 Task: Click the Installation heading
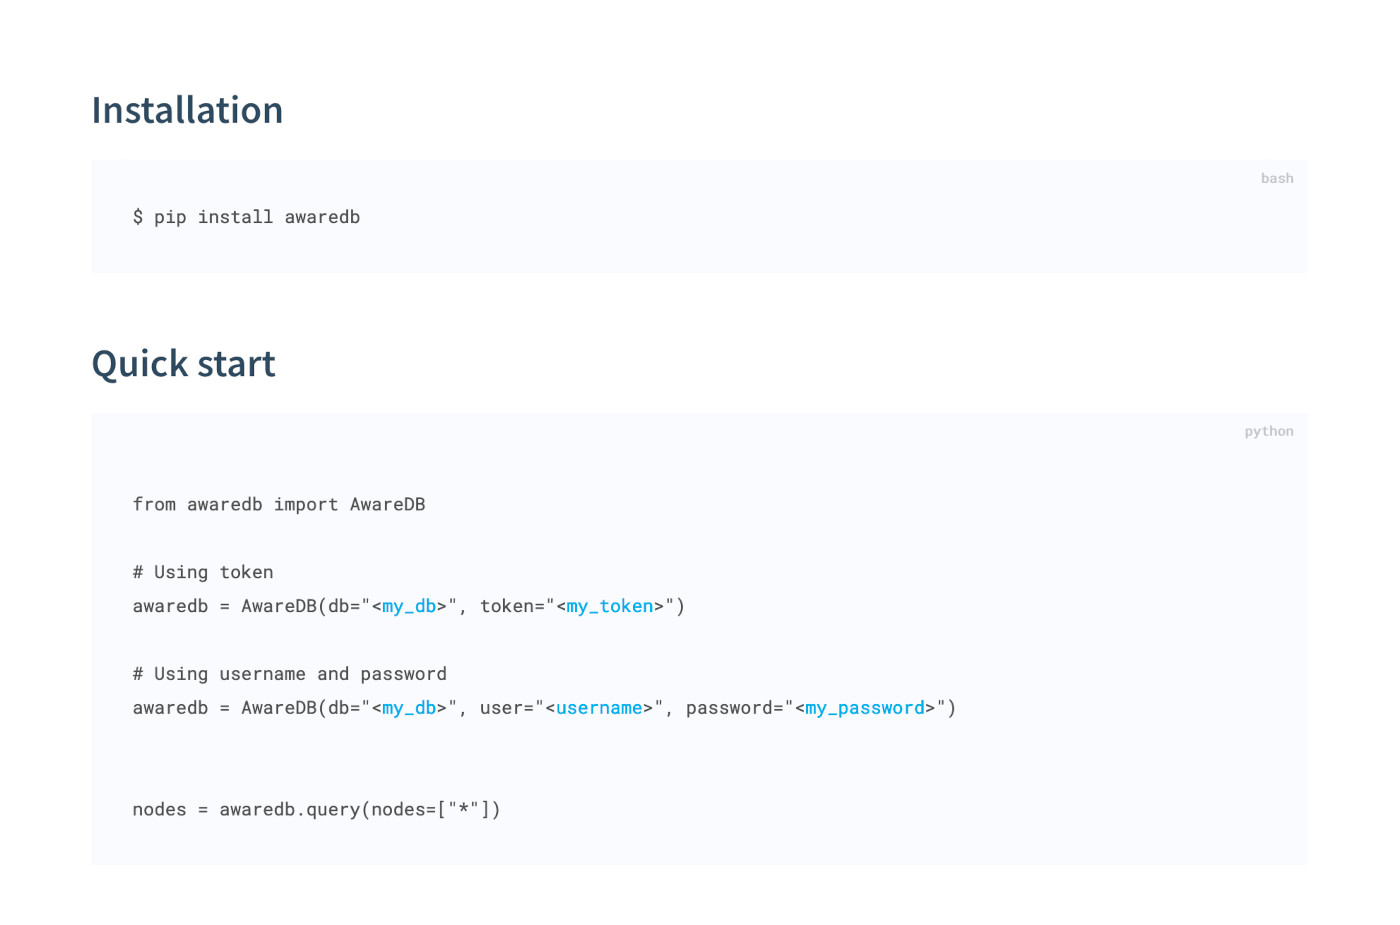187,110
